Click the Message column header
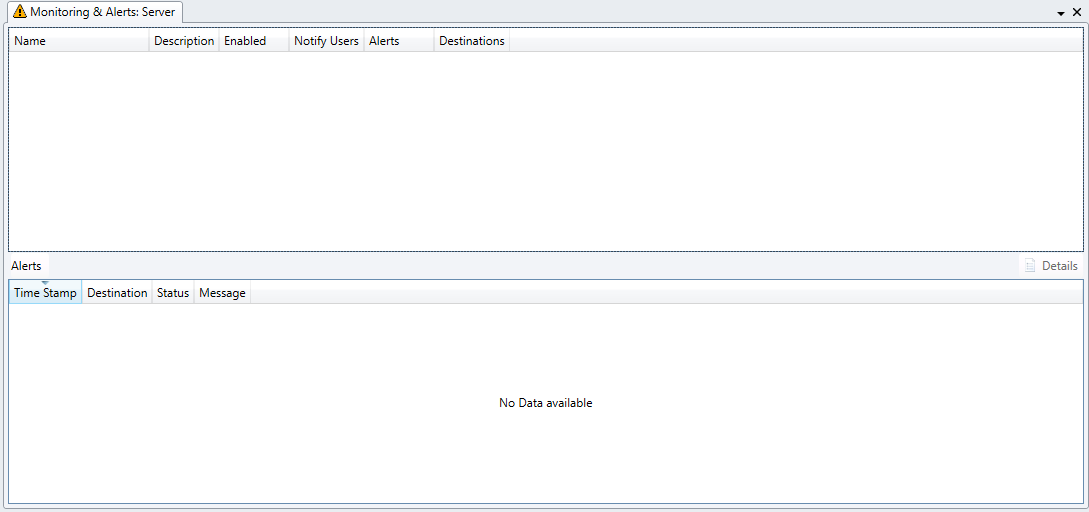Image resolution: width=1089 pixels, height=512 pixels. click(x=222, y=293)
